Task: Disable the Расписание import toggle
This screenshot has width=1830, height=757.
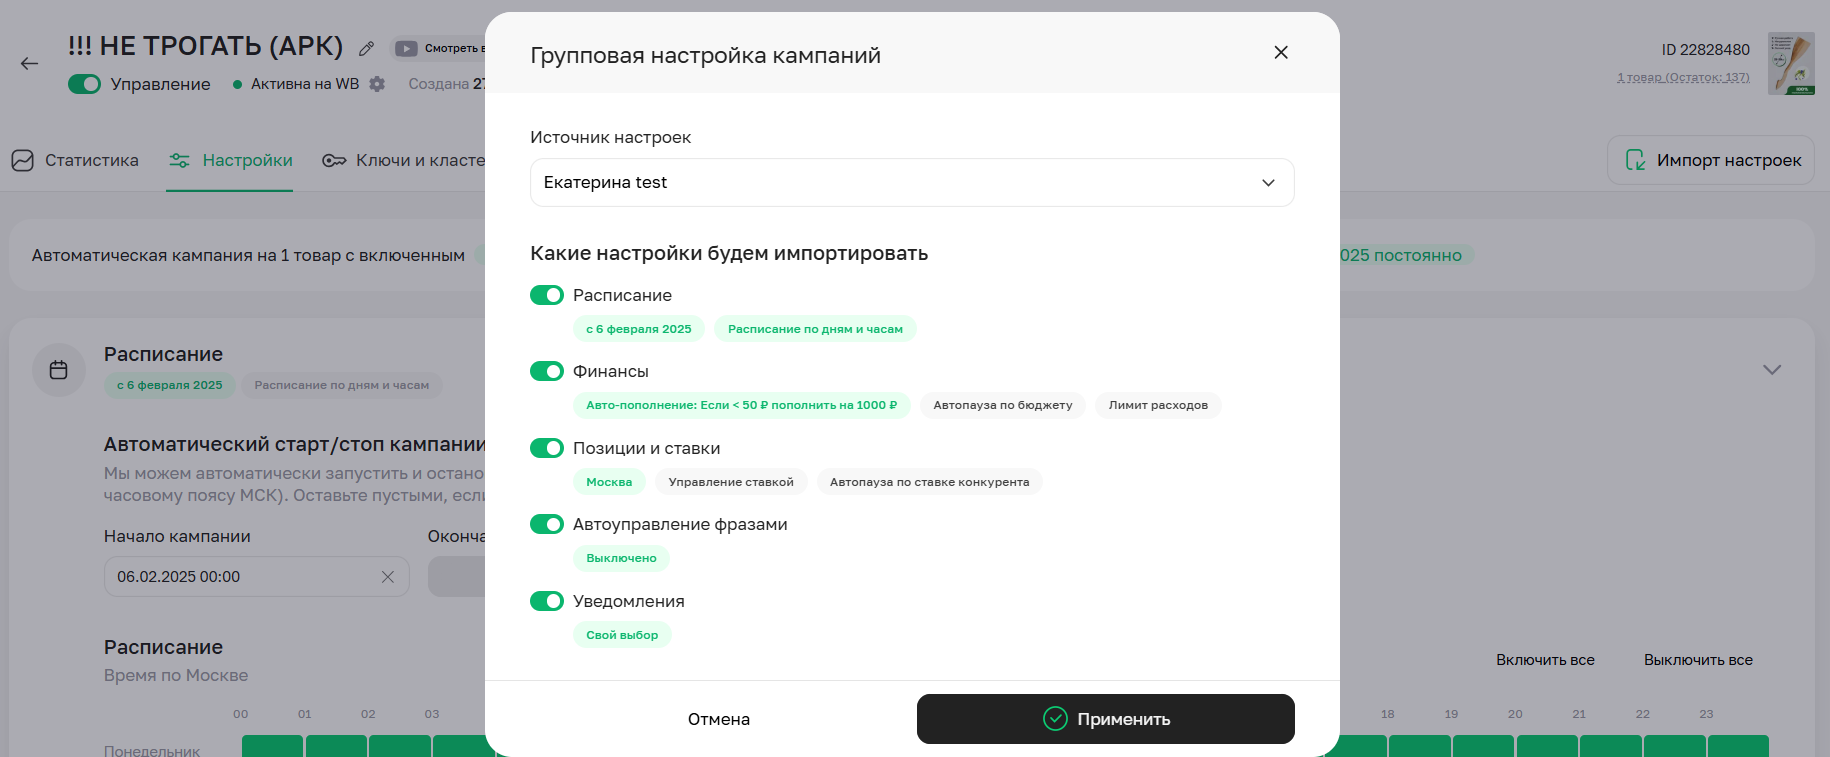Action: click(547, 295)
